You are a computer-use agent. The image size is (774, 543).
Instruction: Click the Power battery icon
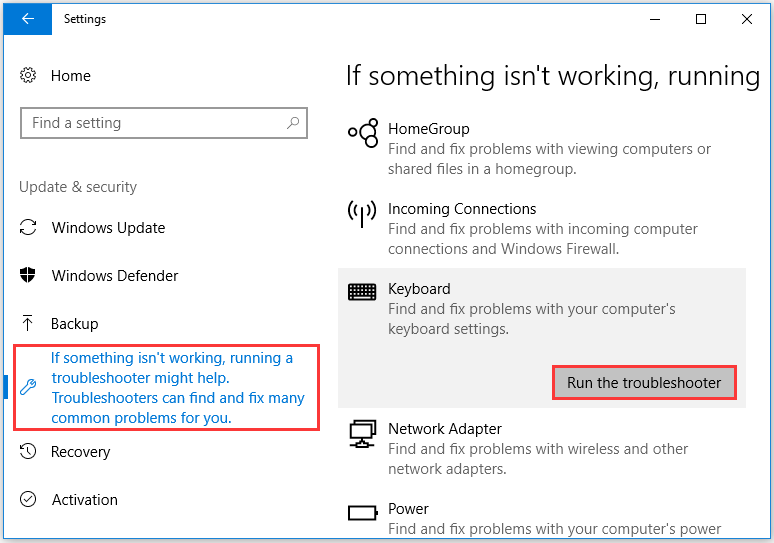click(363, 513)
